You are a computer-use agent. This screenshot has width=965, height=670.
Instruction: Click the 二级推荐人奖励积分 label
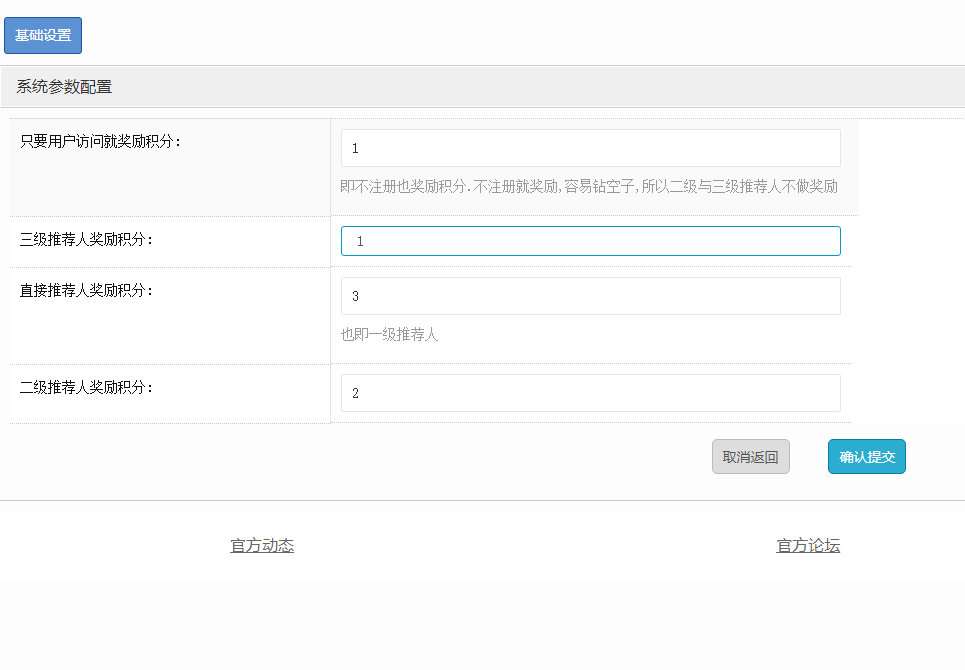87,387
